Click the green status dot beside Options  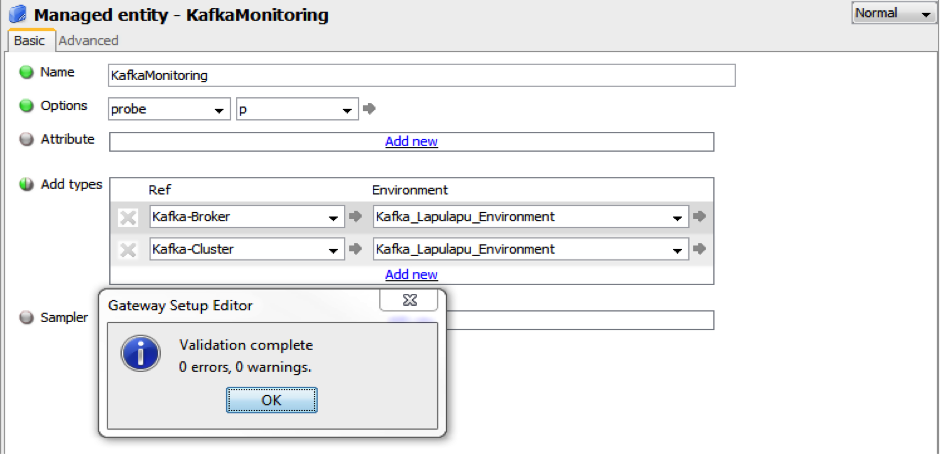coord(26,106)
